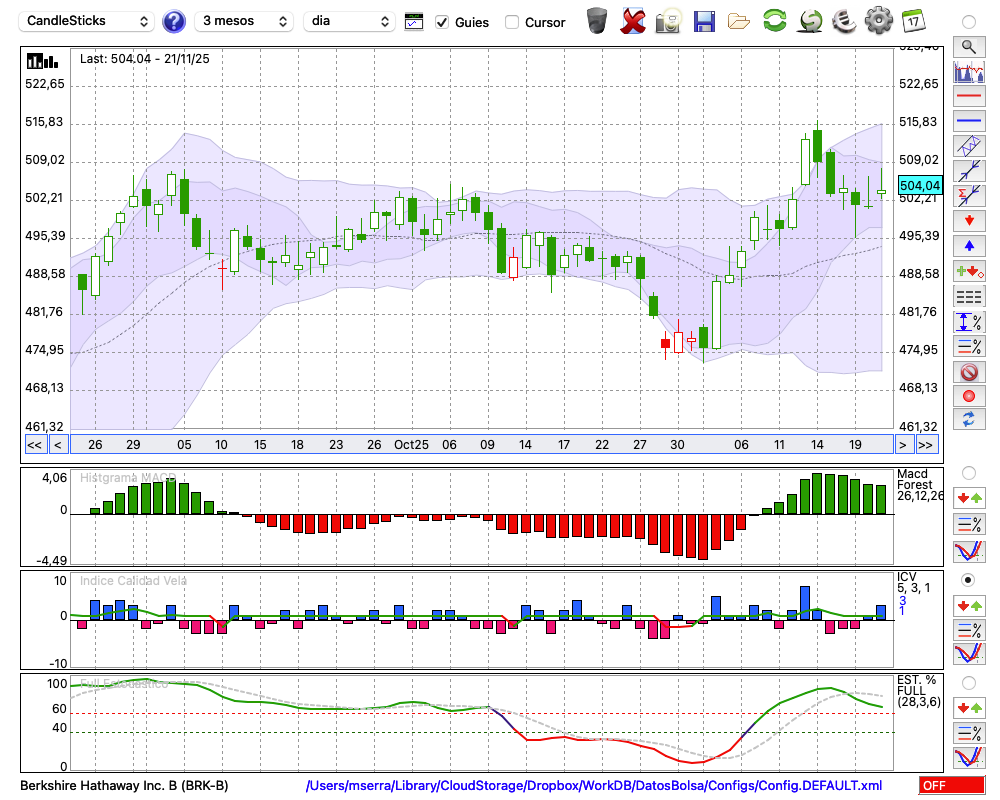Click the trash can icon in the toolbar
The height and width of the screenshot is (800, 1000).
tap(597, 20)
